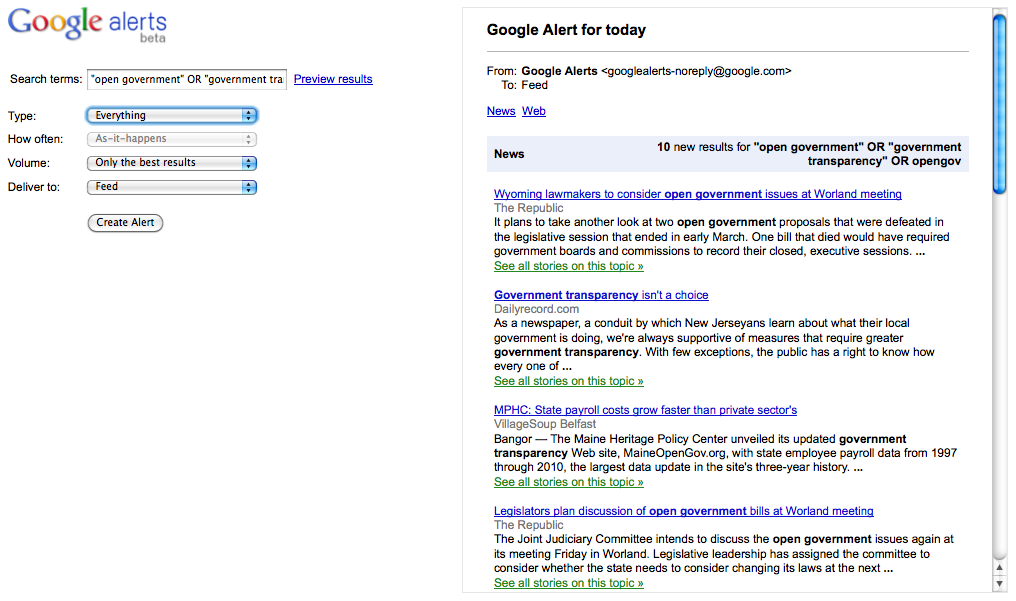Open Legislators plan discussion article link

click(683, 511)
